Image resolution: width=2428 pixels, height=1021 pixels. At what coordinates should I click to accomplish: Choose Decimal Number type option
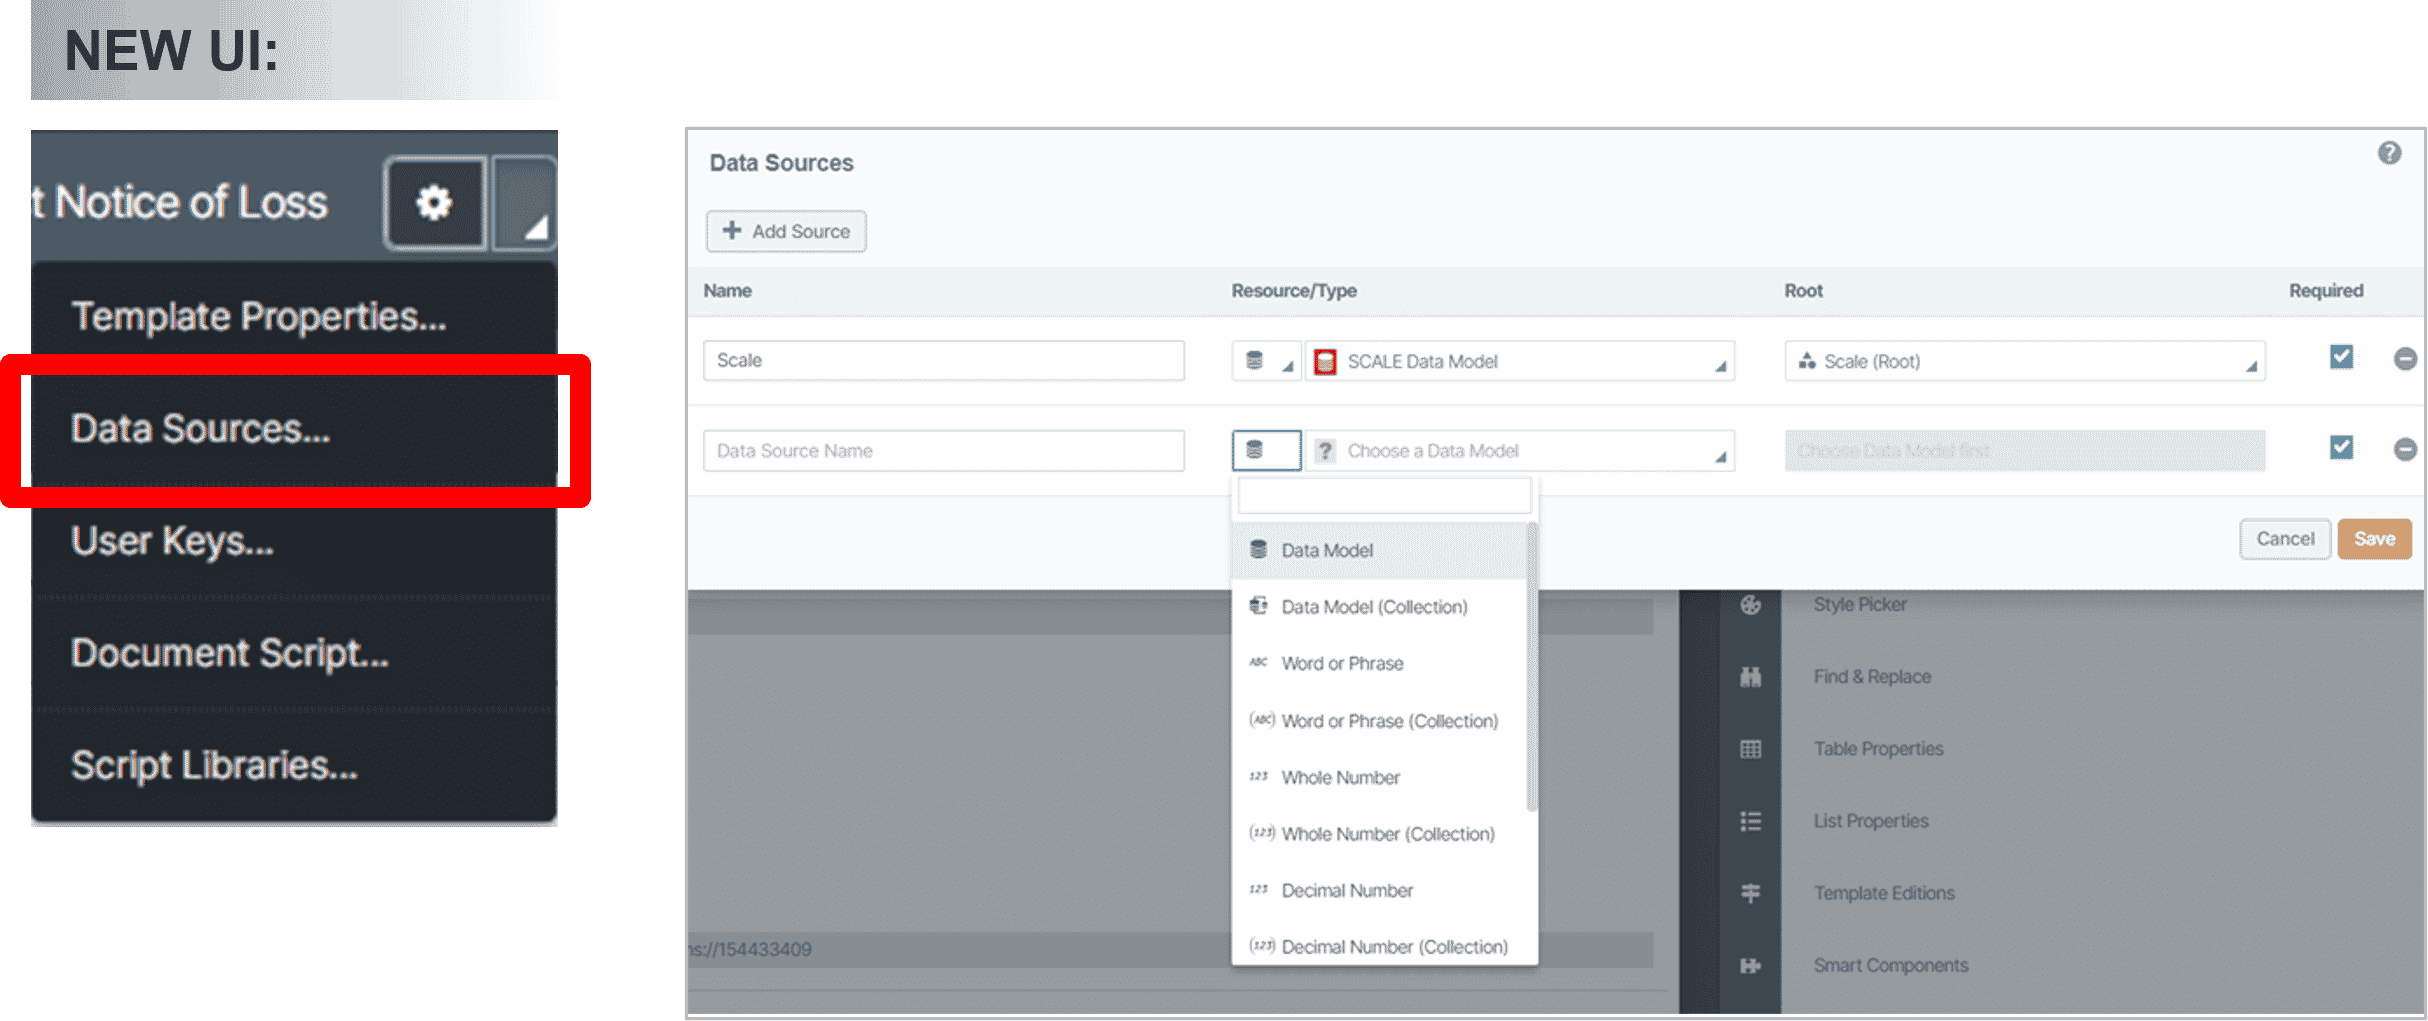click(x=1380, y=890)
